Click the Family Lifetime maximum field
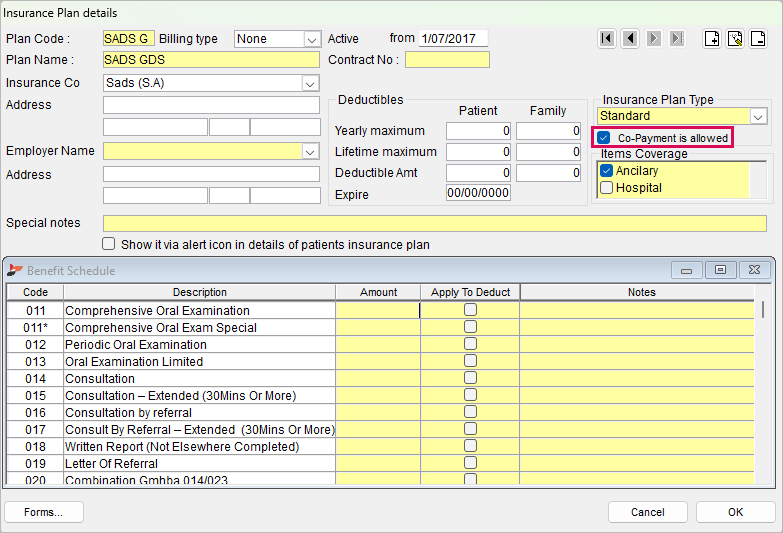This screenshot has width=783, height=533. [548, 152]
